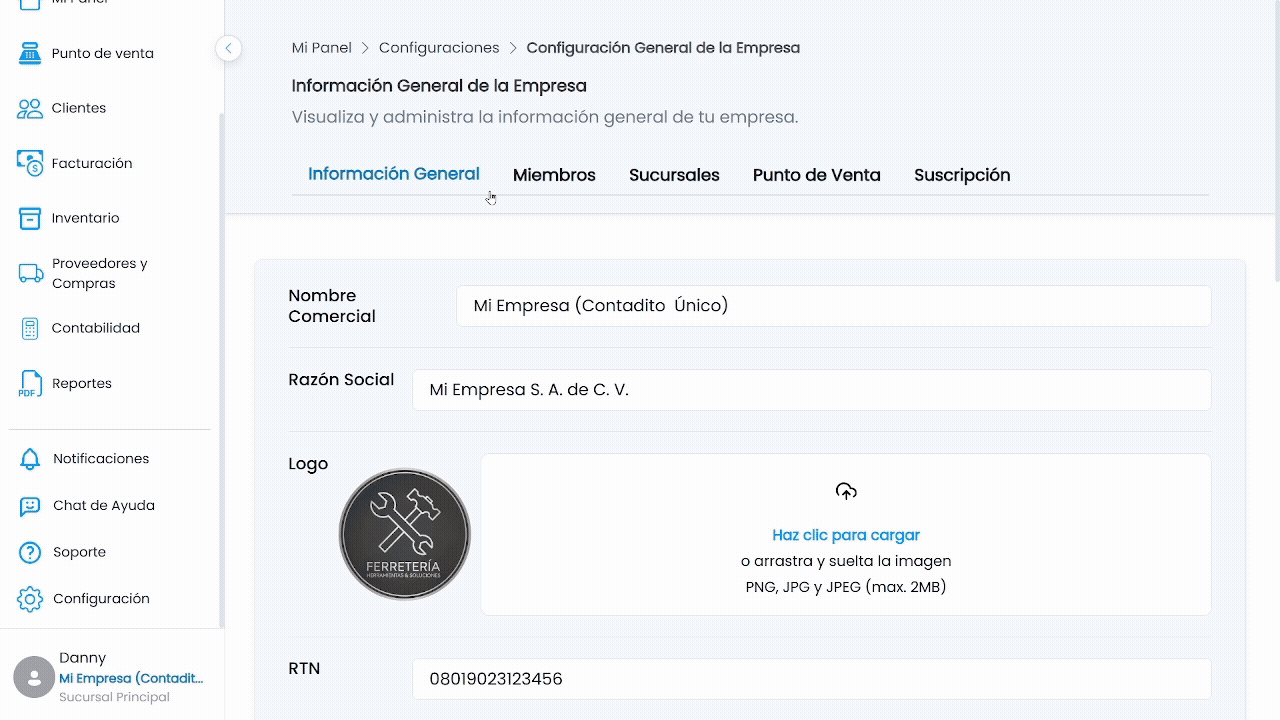This screenshot has height=720, width=1280.
Task: Click the Facturación money icon
Action: coord(30,163)
